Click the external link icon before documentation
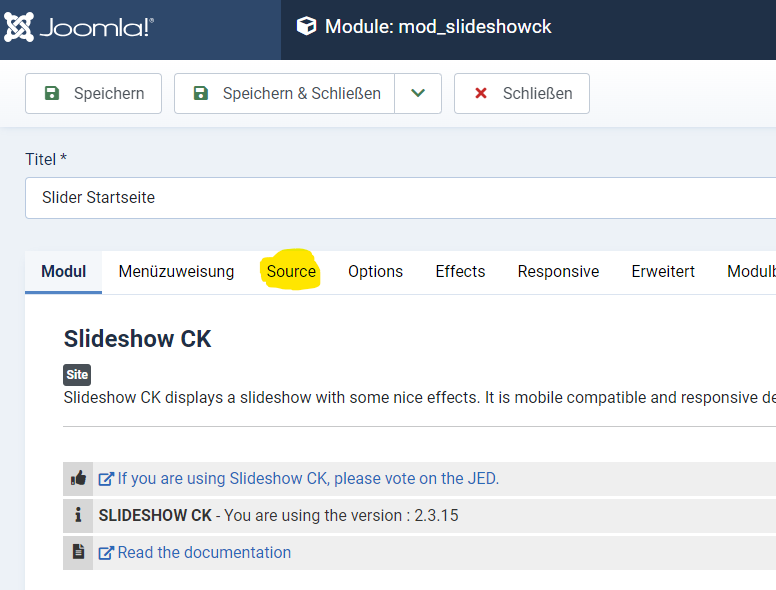 (105, 553)
